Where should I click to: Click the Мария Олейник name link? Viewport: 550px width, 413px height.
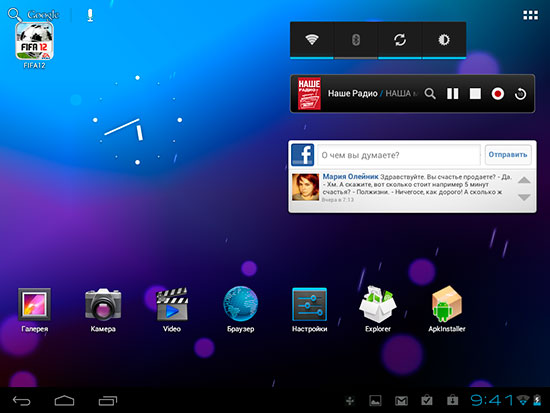[x=350, y=176]
